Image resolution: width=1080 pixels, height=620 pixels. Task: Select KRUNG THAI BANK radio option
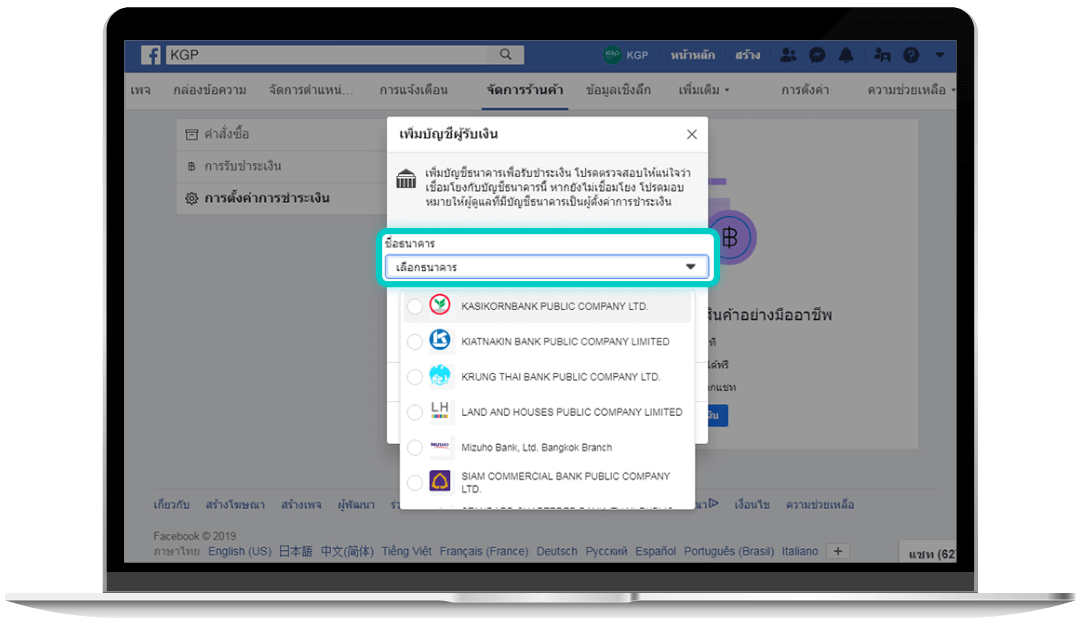click(x=415, y=377)
